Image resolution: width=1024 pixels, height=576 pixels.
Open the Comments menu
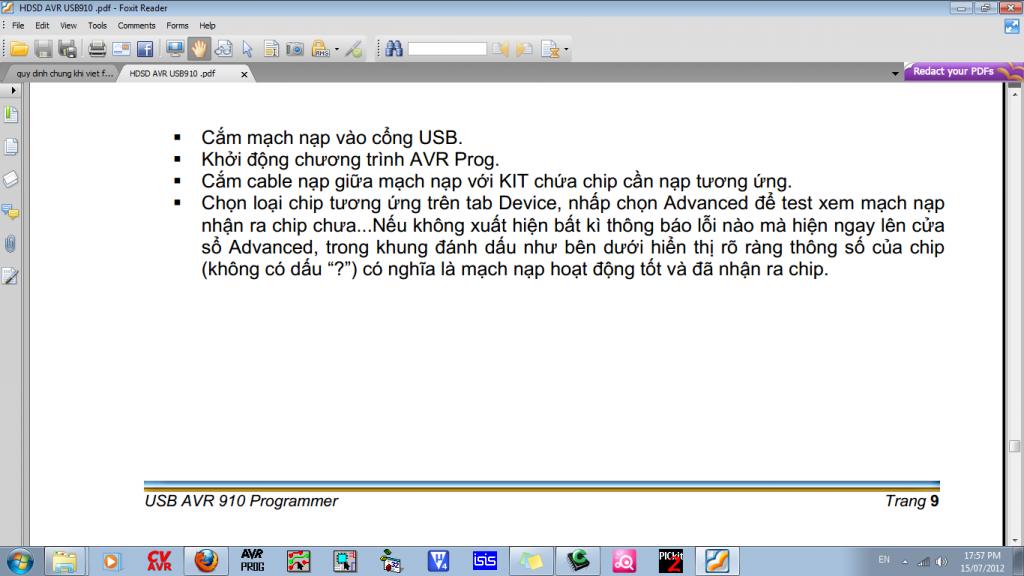click(136, 25)
